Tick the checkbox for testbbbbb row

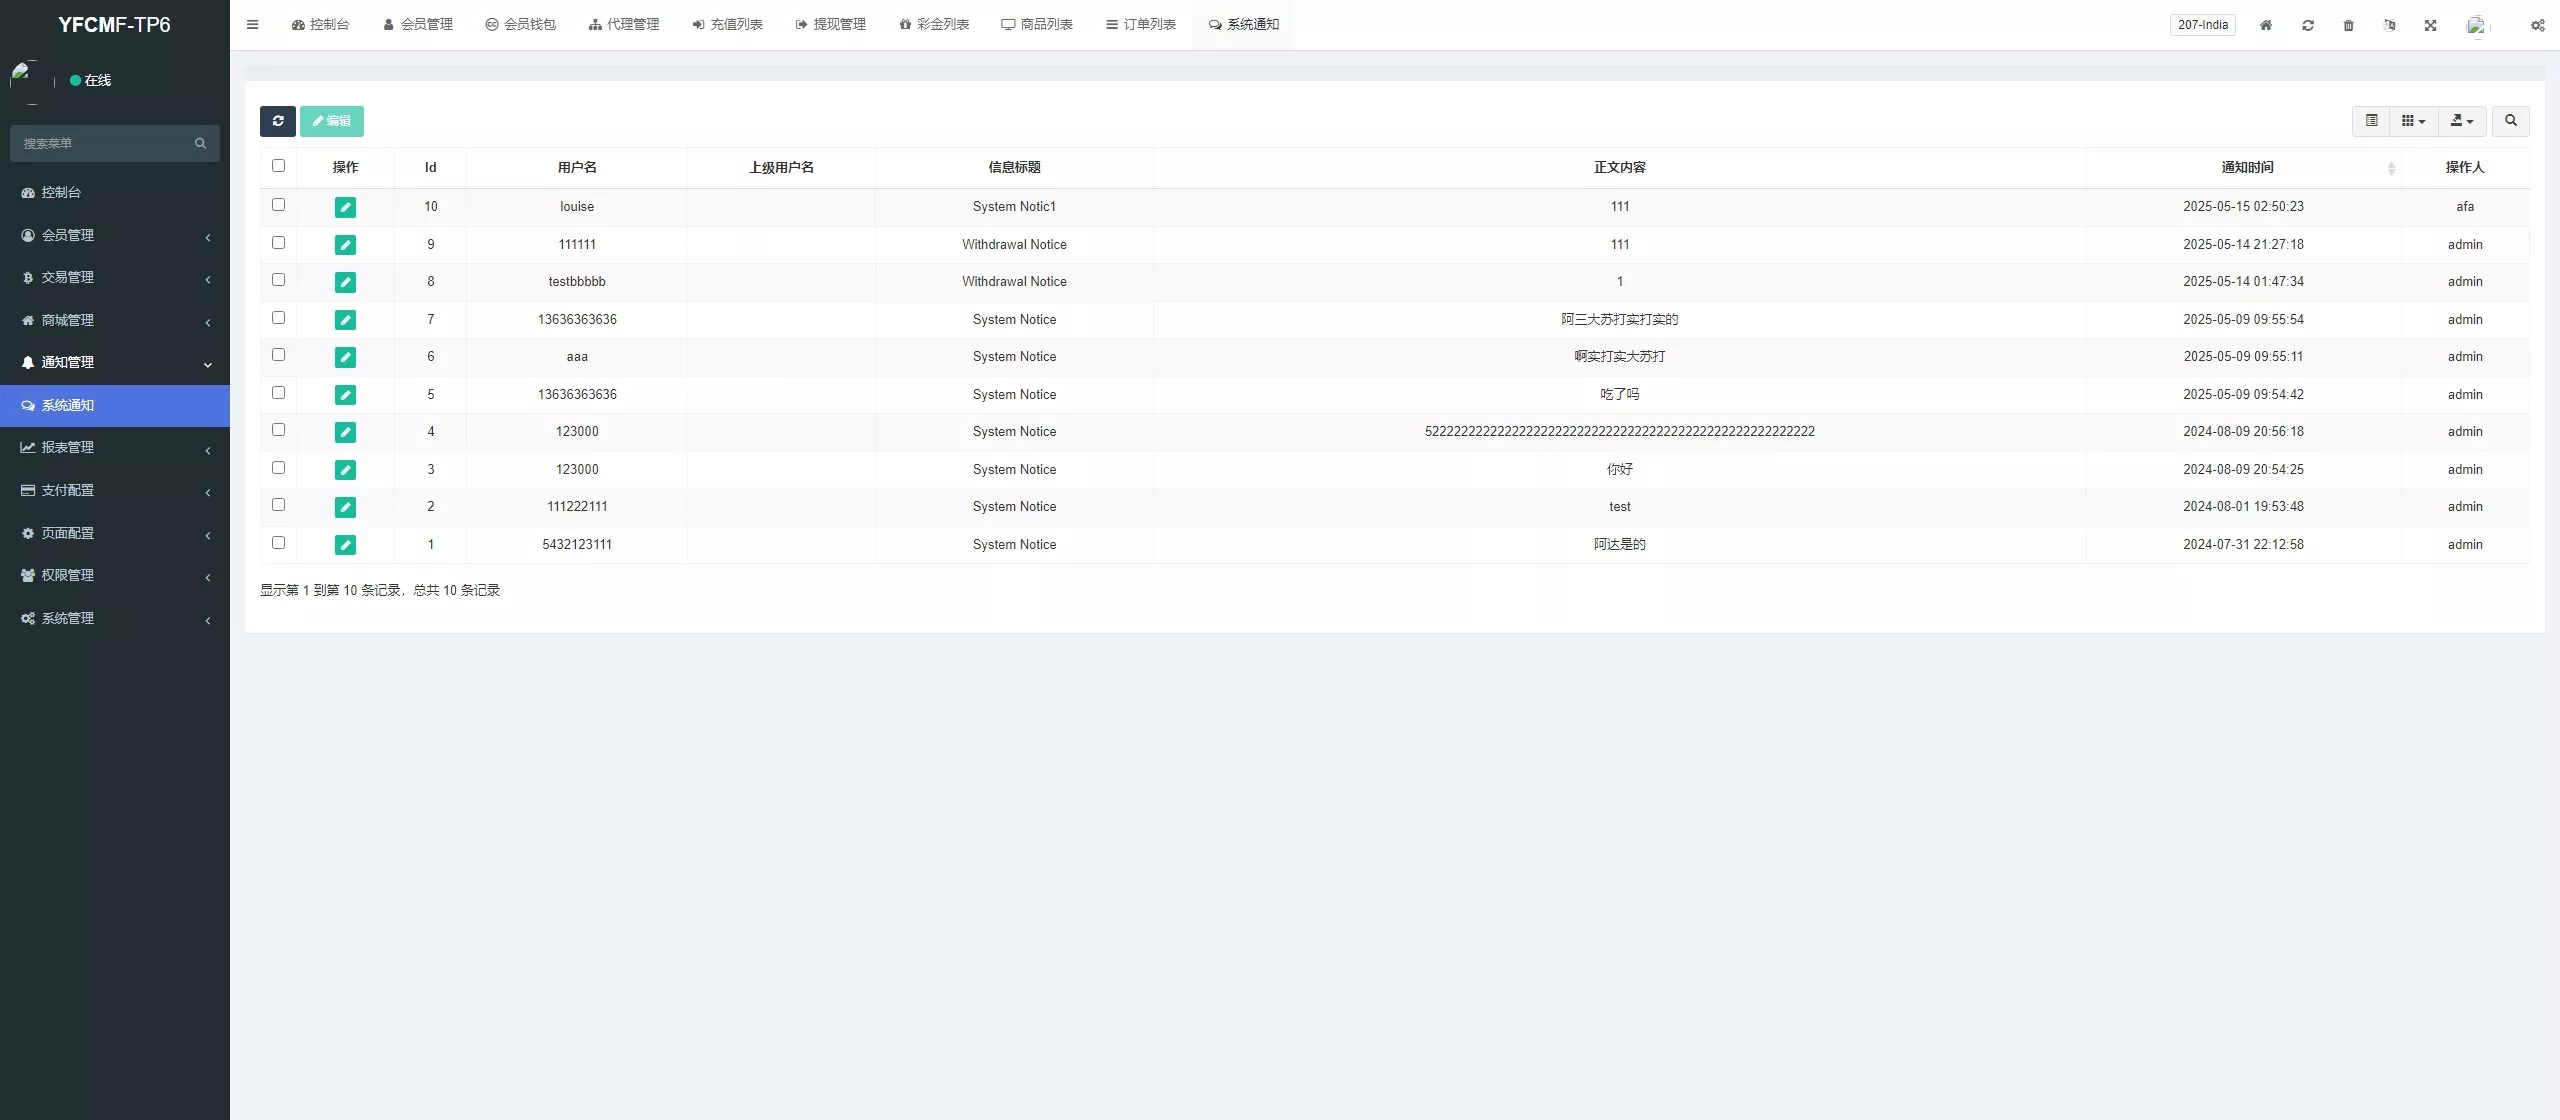pyautogui.click(x=278, y=280)
